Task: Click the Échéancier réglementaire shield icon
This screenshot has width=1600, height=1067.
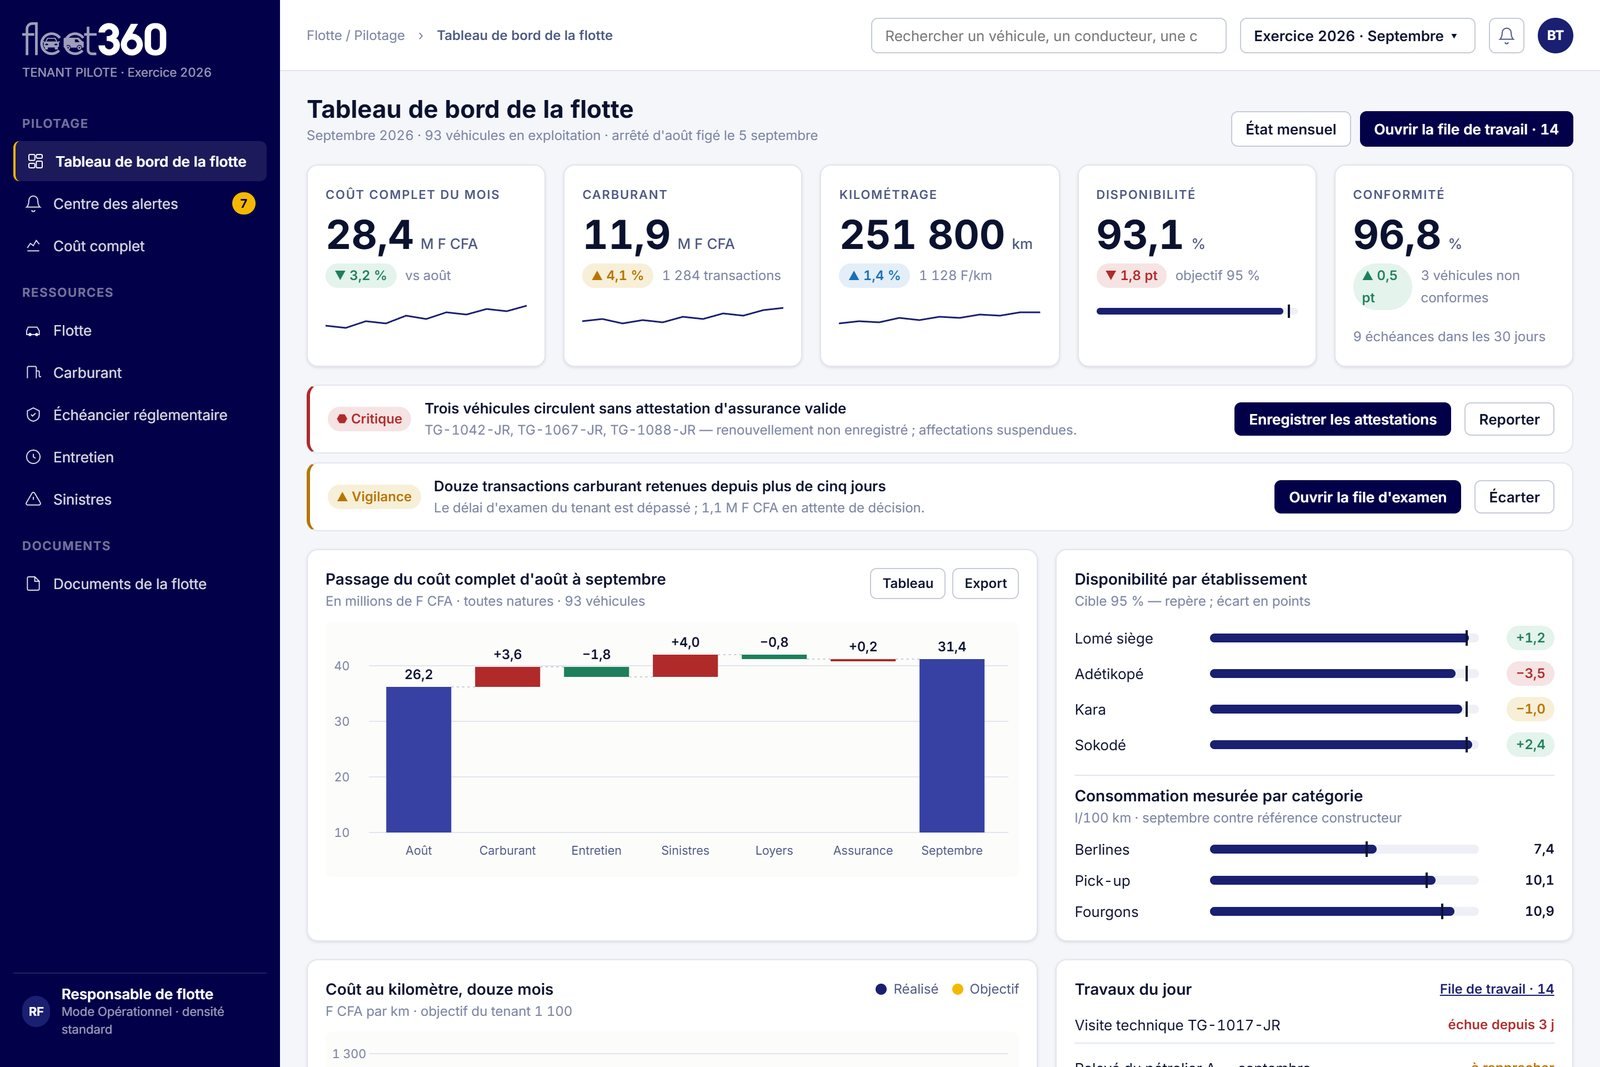Action: 33,415
